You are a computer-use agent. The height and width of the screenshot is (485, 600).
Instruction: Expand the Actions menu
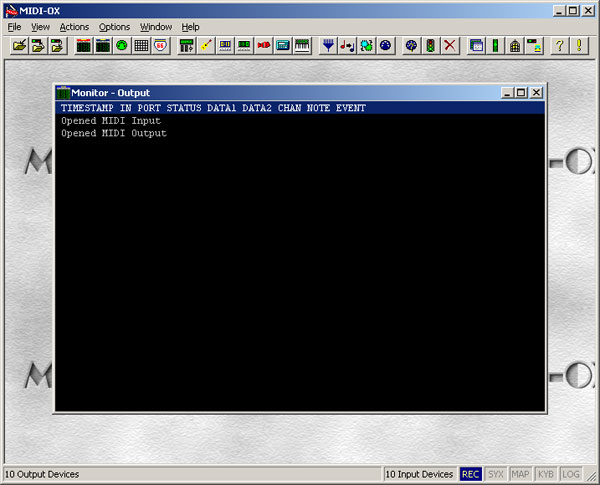[x=74, y=27]
